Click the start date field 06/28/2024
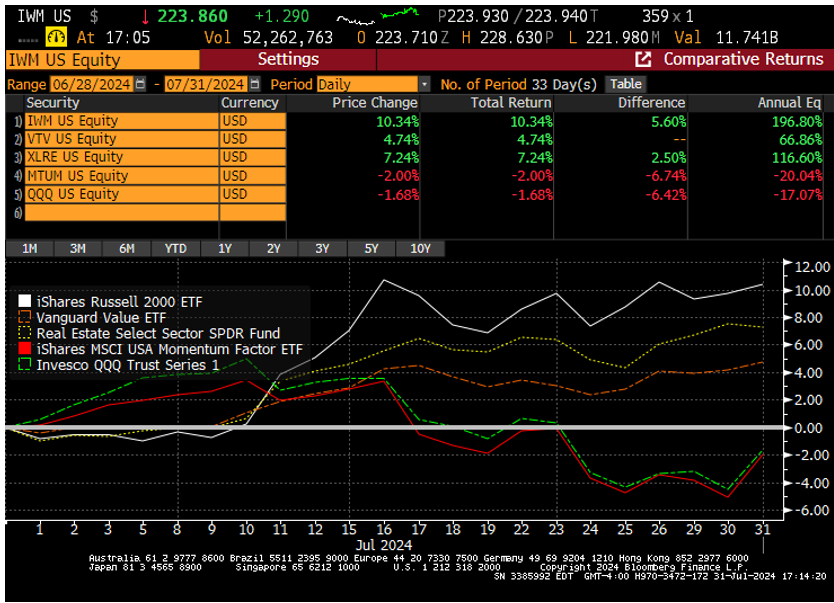 (91, 84)
